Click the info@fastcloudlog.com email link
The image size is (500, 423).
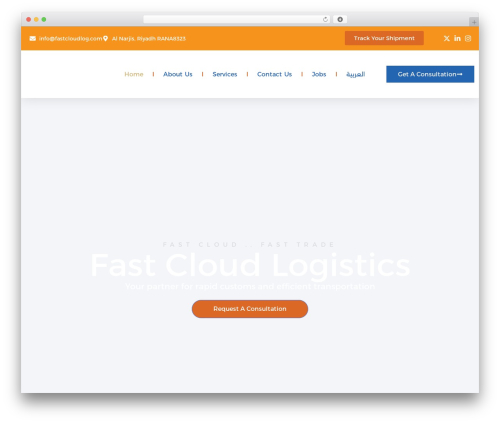pos(70,38)
